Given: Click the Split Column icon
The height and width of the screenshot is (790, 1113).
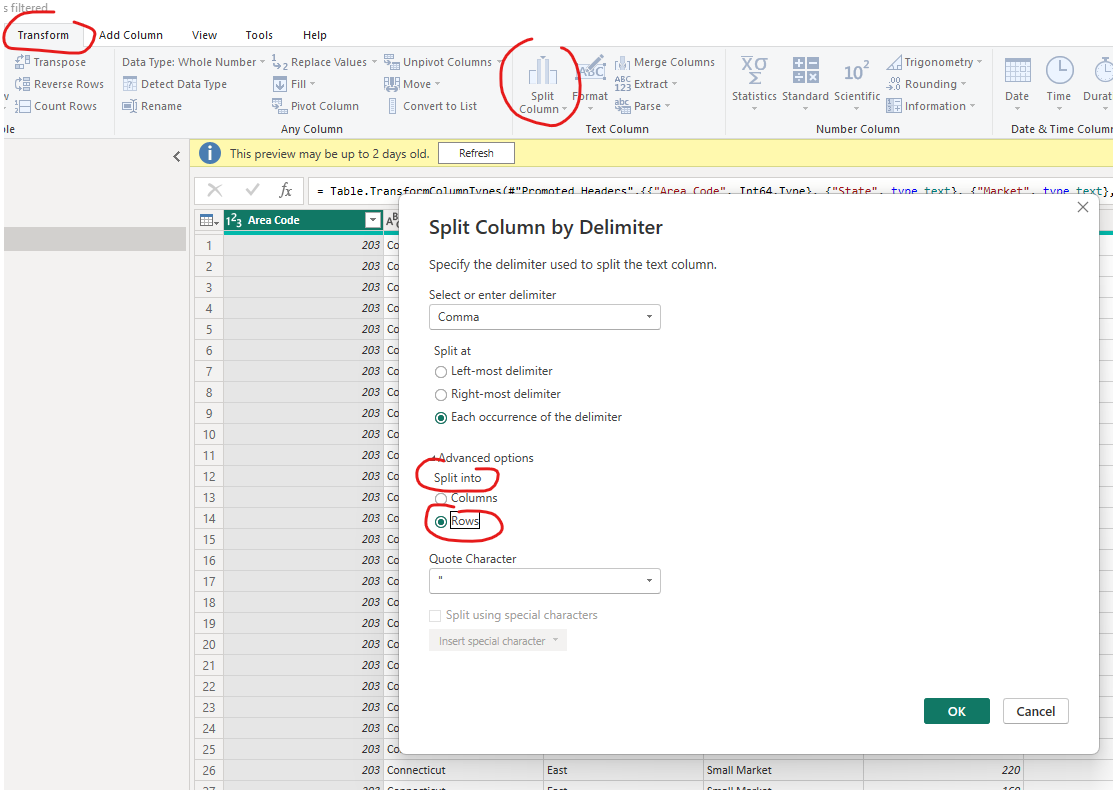Looking at the screenshot, I should click(542, 71).
